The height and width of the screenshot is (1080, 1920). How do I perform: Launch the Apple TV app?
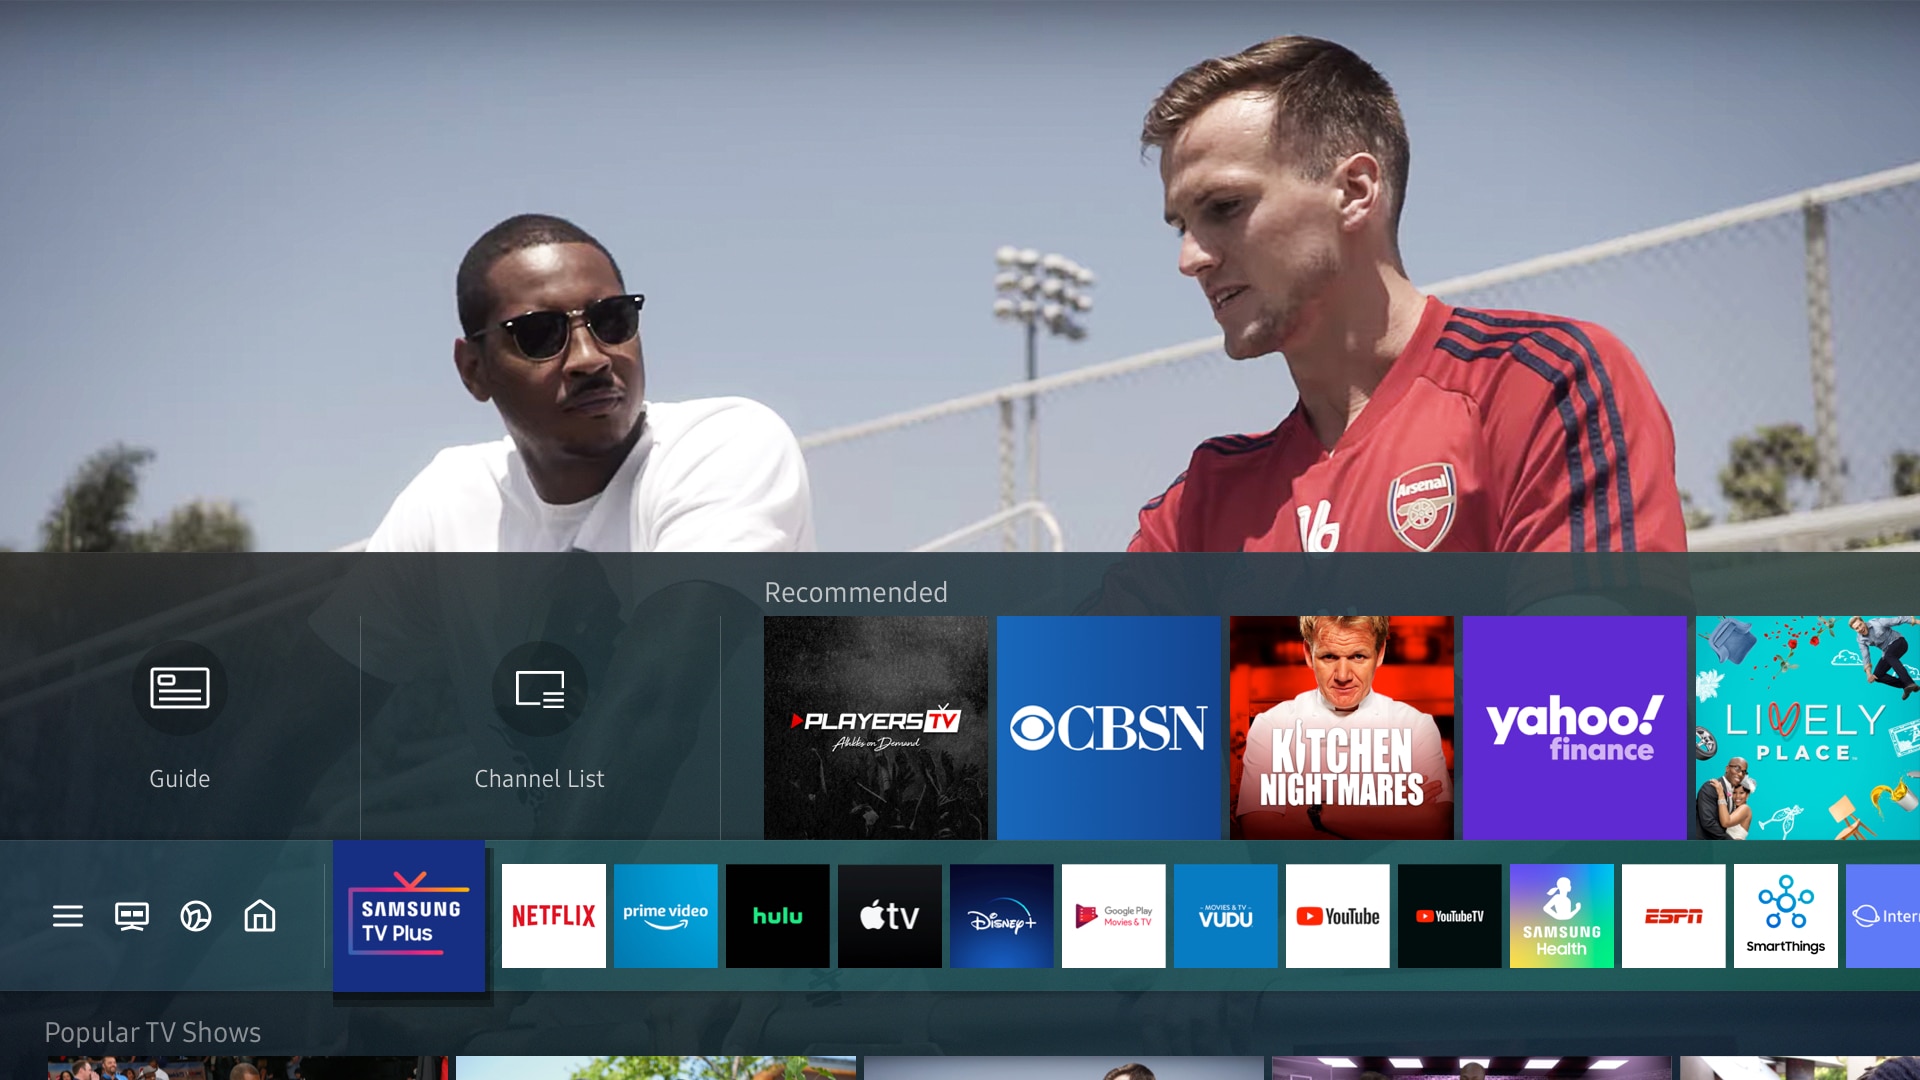tap(889, 916)
